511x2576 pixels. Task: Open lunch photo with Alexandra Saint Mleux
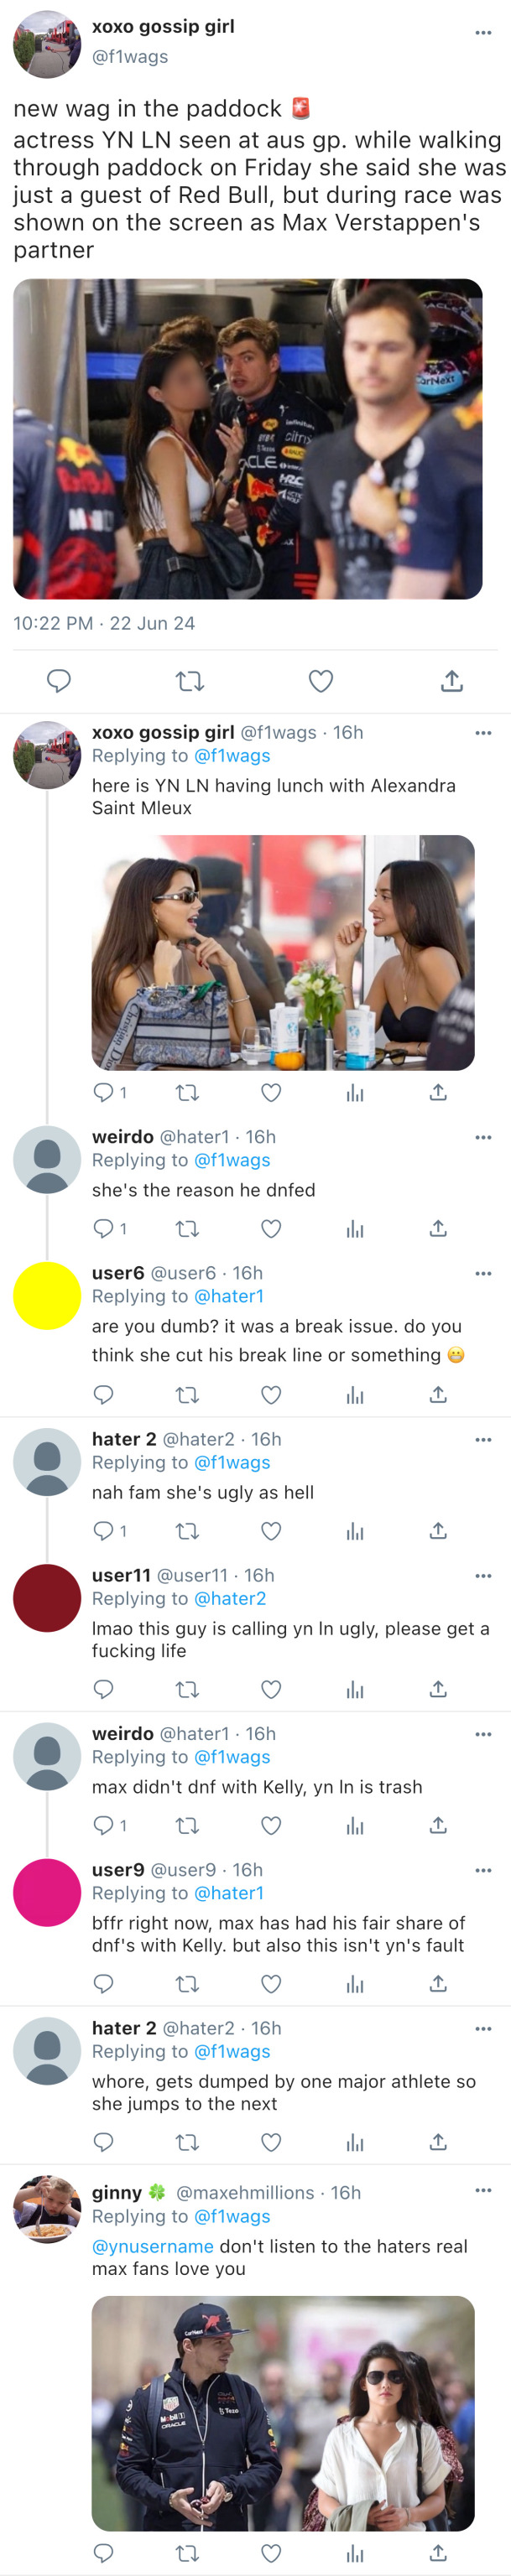pos(283,952)
